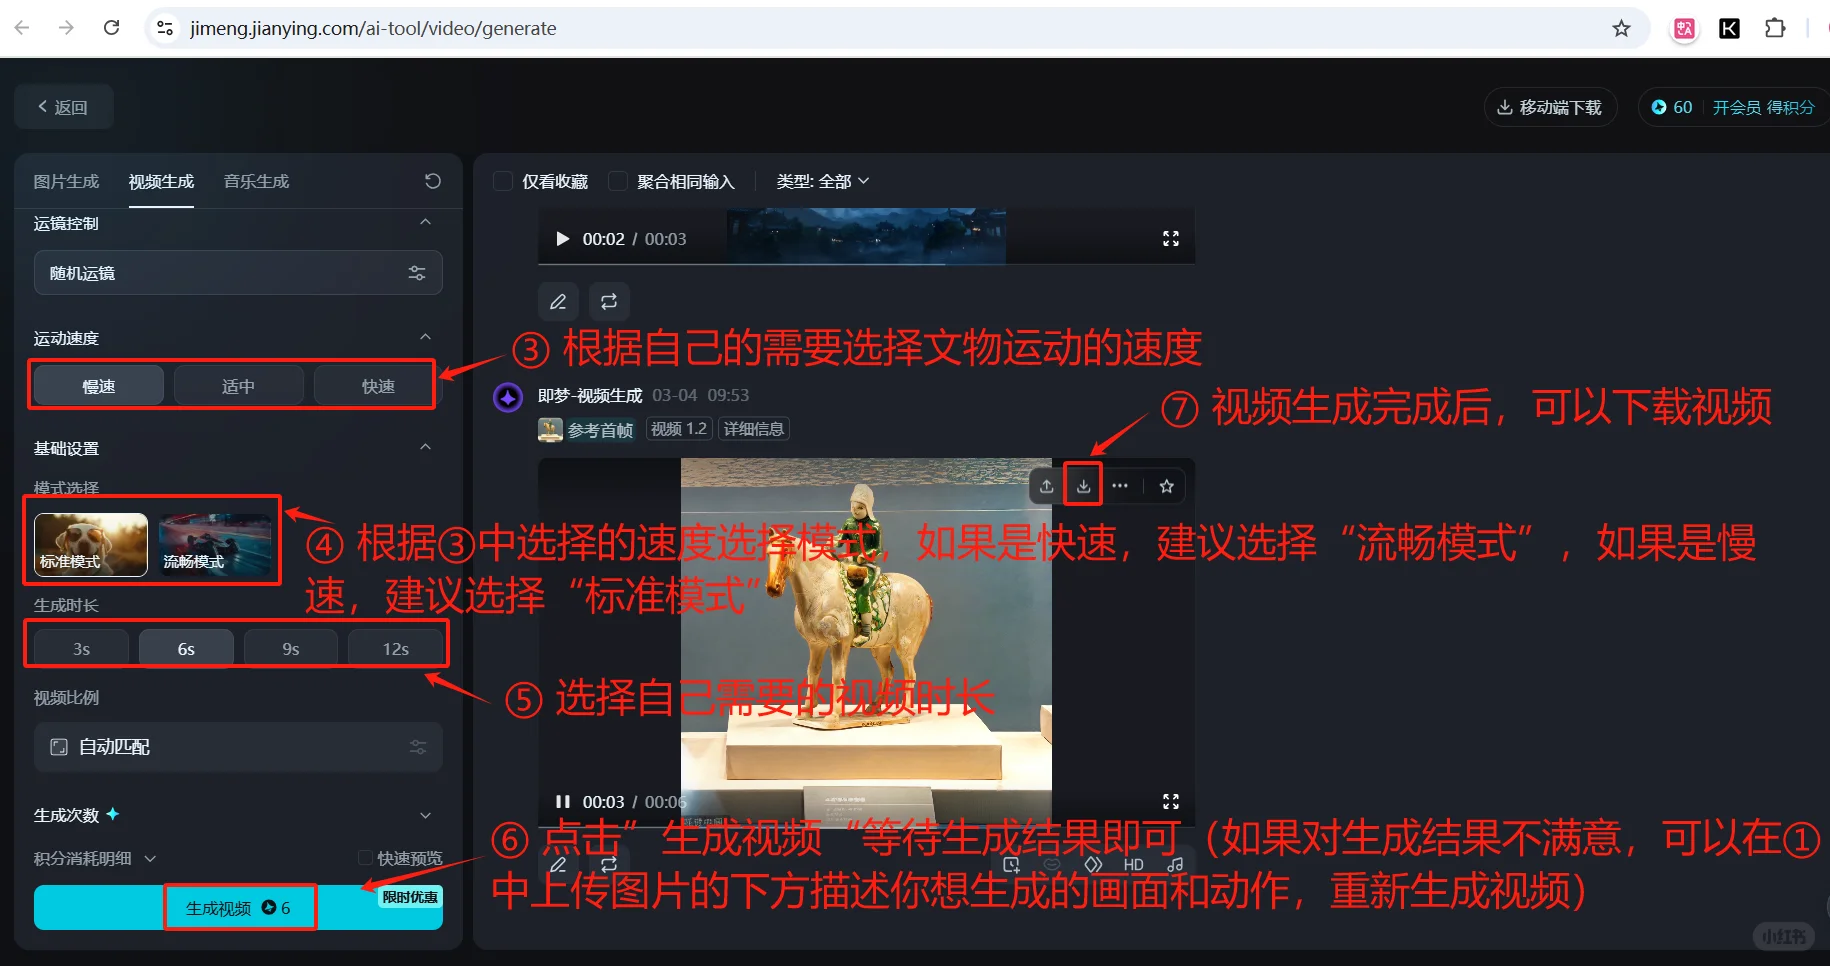Click the HD enhance icon
Viewport: 1830px width, 966px height.
click(x=1133, y=863)
